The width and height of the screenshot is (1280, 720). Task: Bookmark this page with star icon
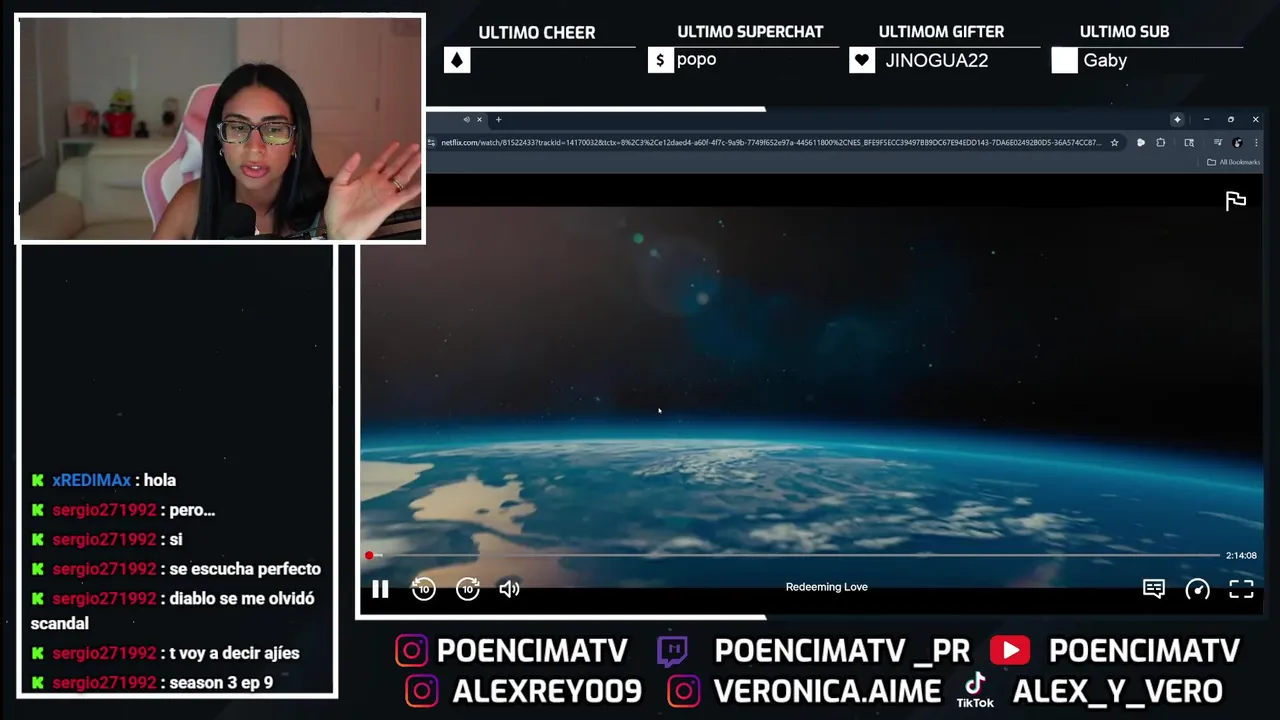click(1114, 143)
